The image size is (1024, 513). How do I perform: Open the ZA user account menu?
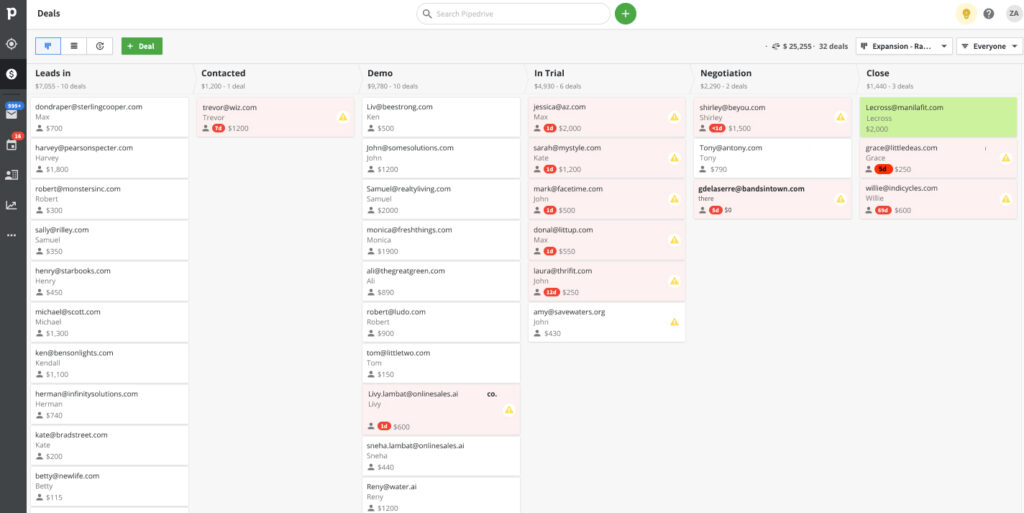point(1012,14)
